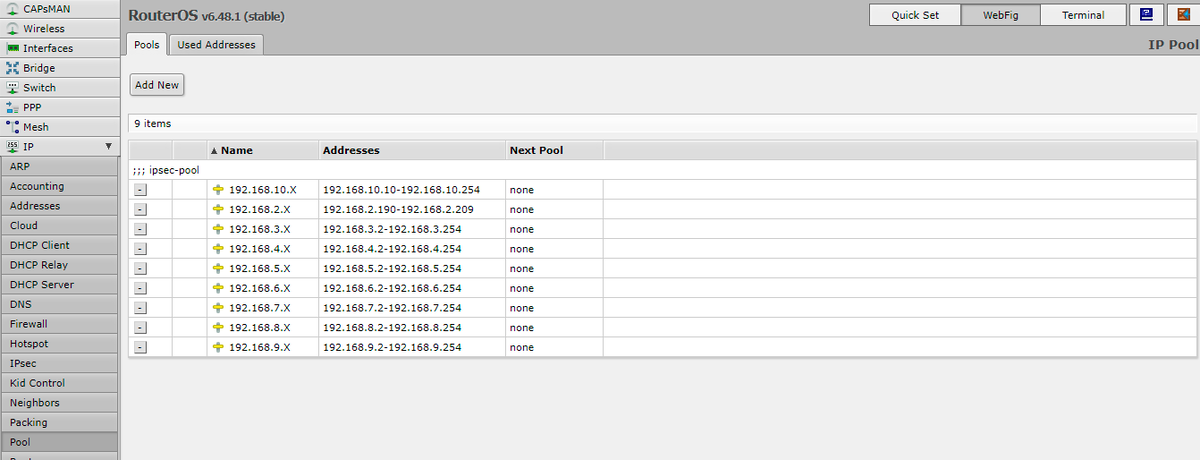Open the Bridge menu icon
The height and width of the screenshot is (460, 1200).
pyautogui.click(x=13, y=68)
